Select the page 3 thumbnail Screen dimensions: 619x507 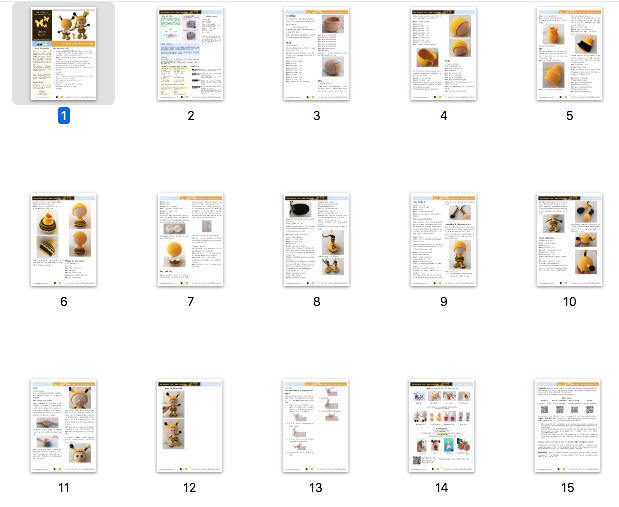pyautogui.click(x=316, y=54)
